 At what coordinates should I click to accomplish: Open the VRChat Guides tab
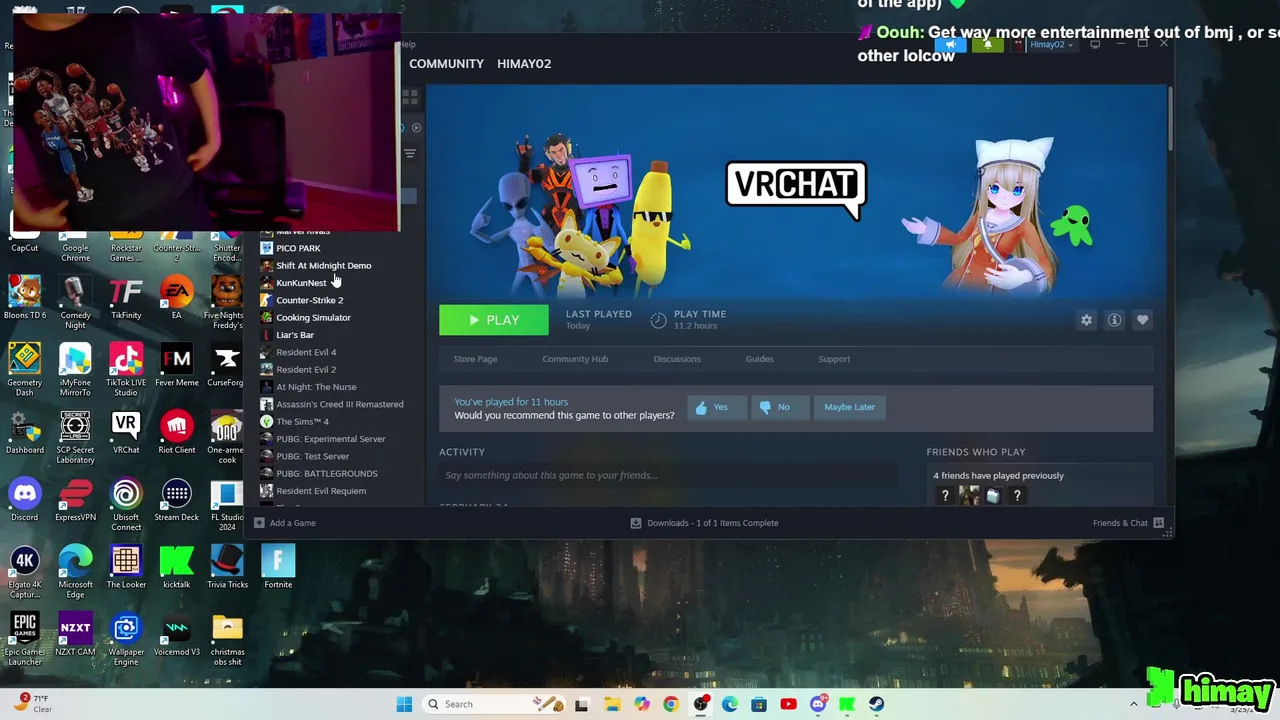(x=759, y=359)
